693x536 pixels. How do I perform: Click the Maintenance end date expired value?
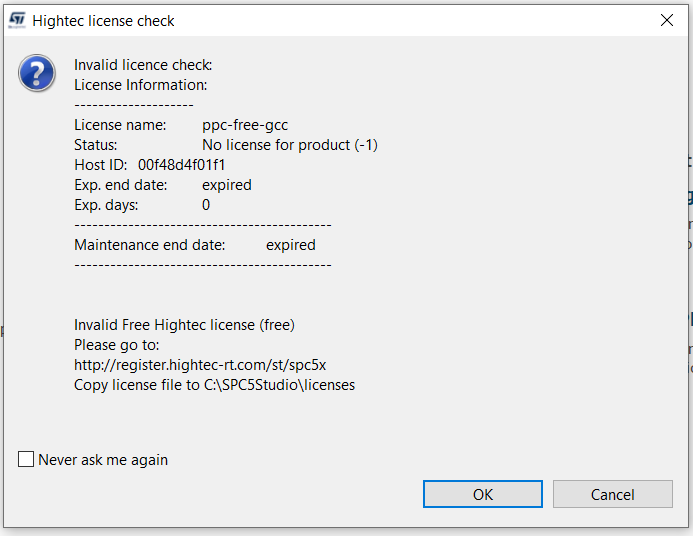[291, 245]
